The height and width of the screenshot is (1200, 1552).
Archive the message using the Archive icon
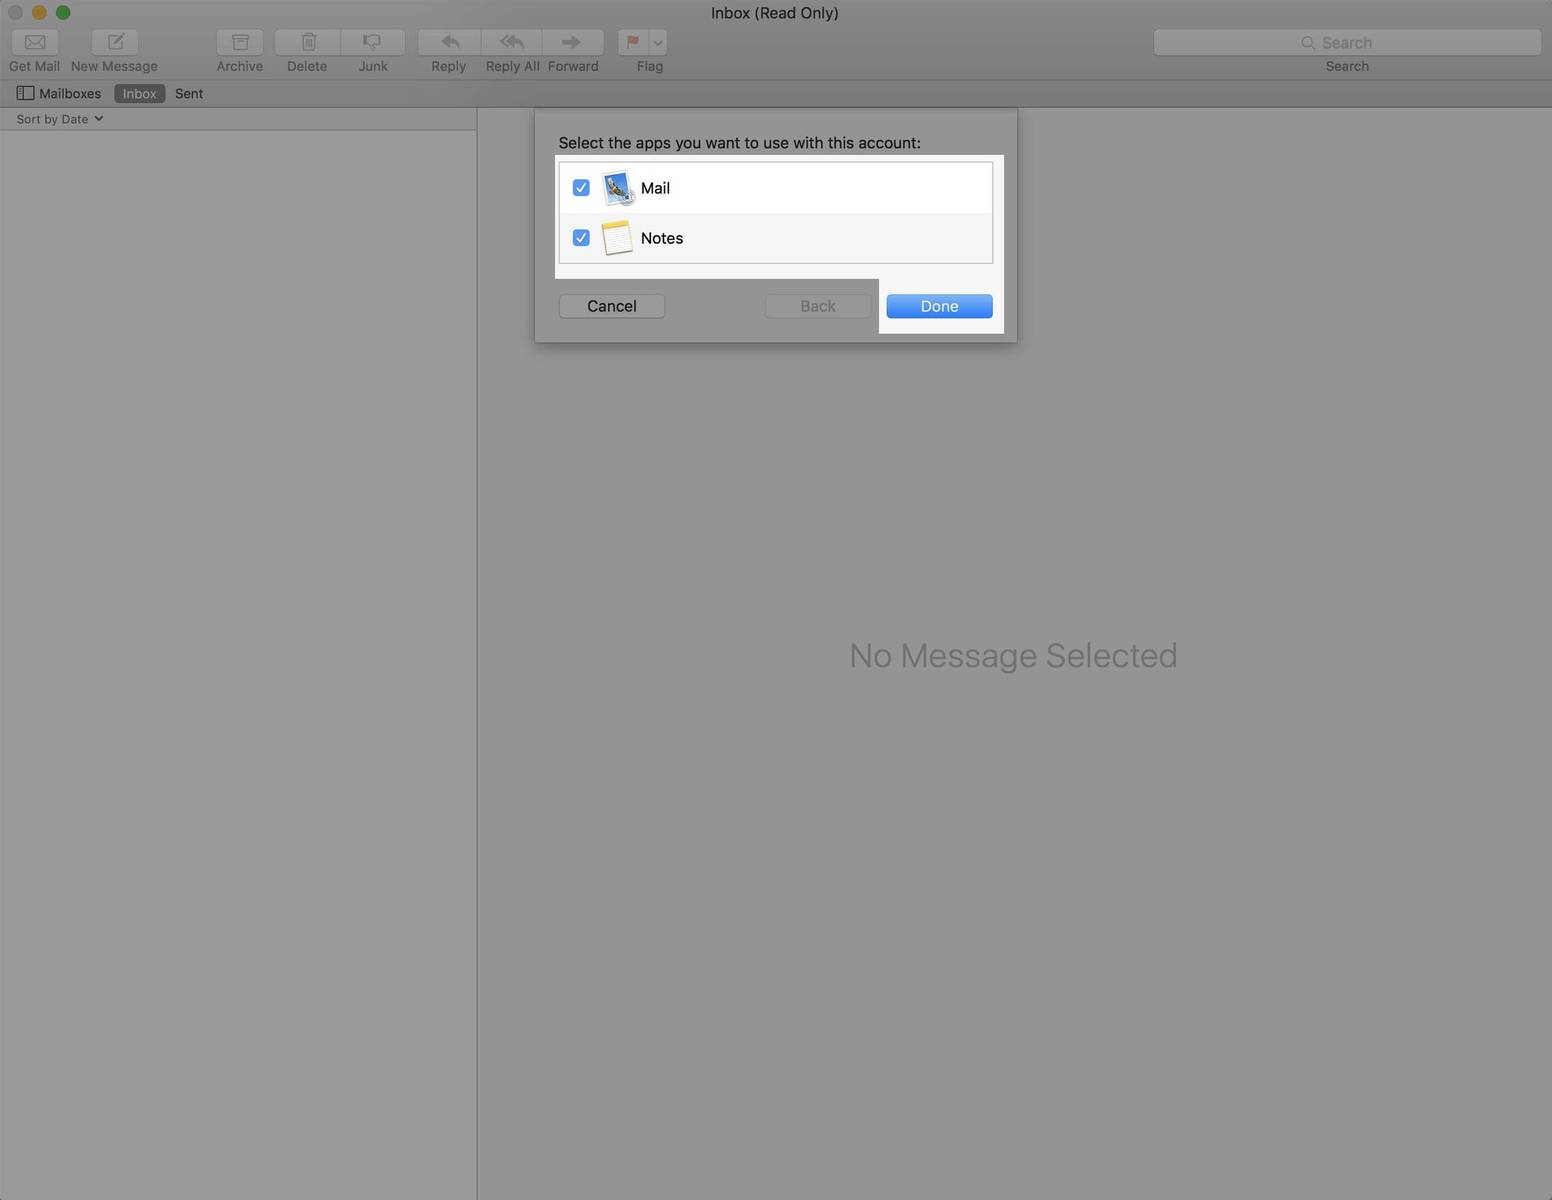pos(240,42)
